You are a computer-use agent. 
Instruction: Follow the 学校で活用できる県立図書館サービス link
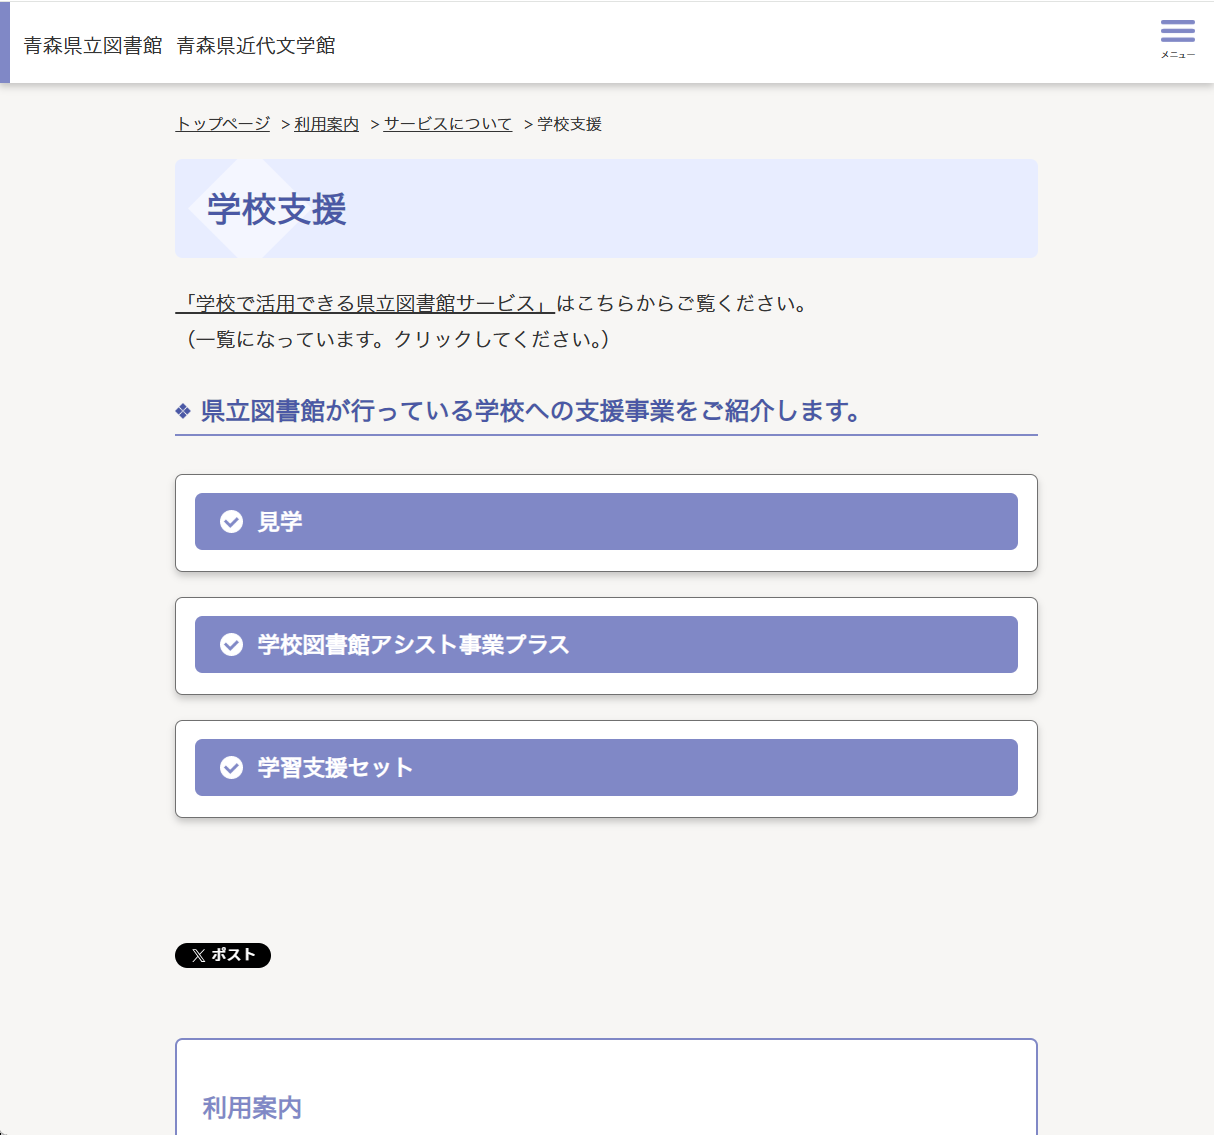click(x=365, y=304)
